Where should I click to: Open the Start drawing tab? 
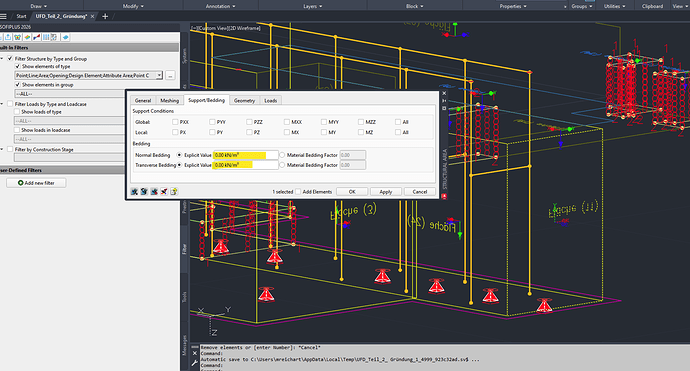point(21,16)
